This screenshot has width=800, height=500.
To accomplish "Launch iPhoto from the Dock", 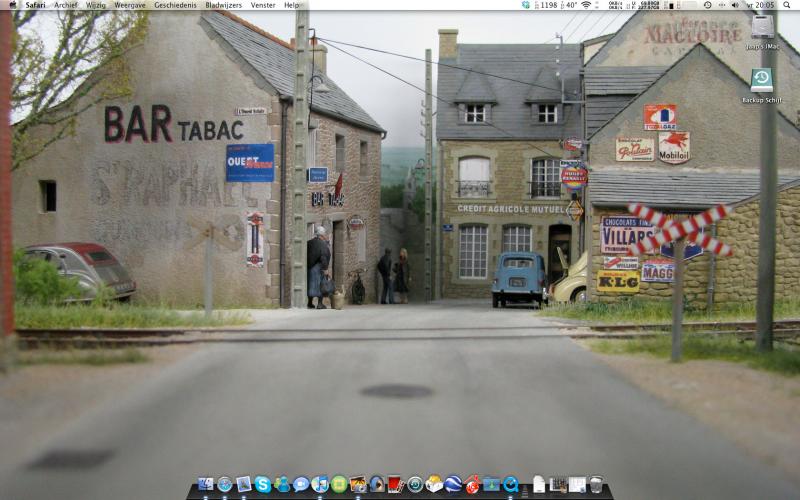I will (358, 484).
